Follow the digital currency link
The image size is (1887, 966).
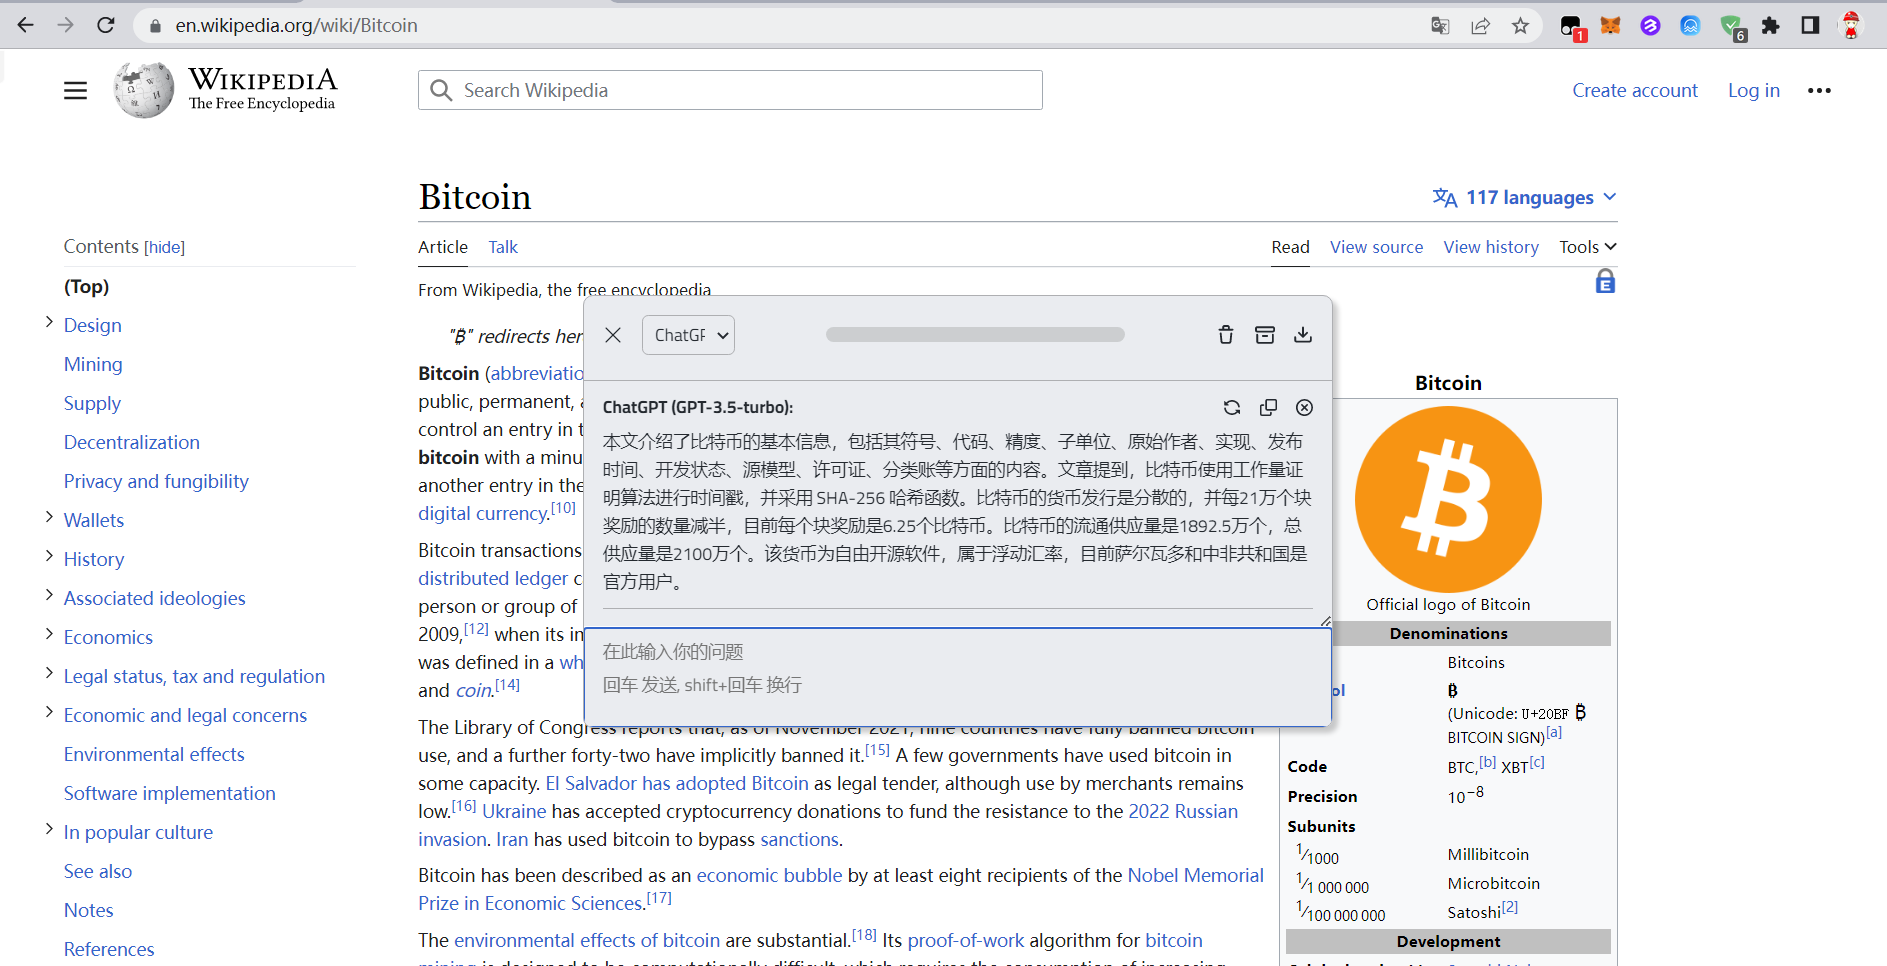(x=483, y=513)
